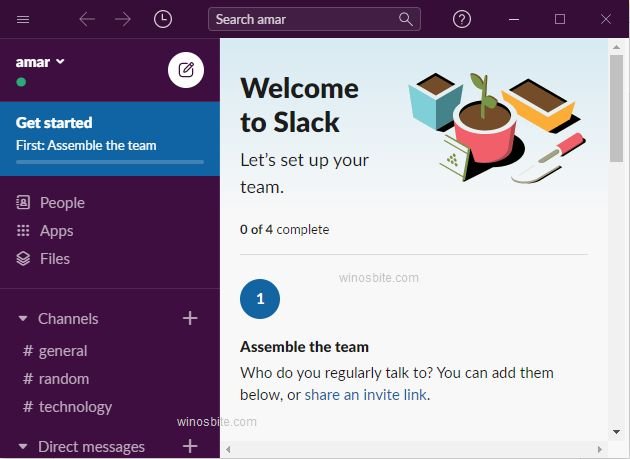The image size is (630, 459).
Task: Add a channel with plus icon
Action: click(190, 318)
